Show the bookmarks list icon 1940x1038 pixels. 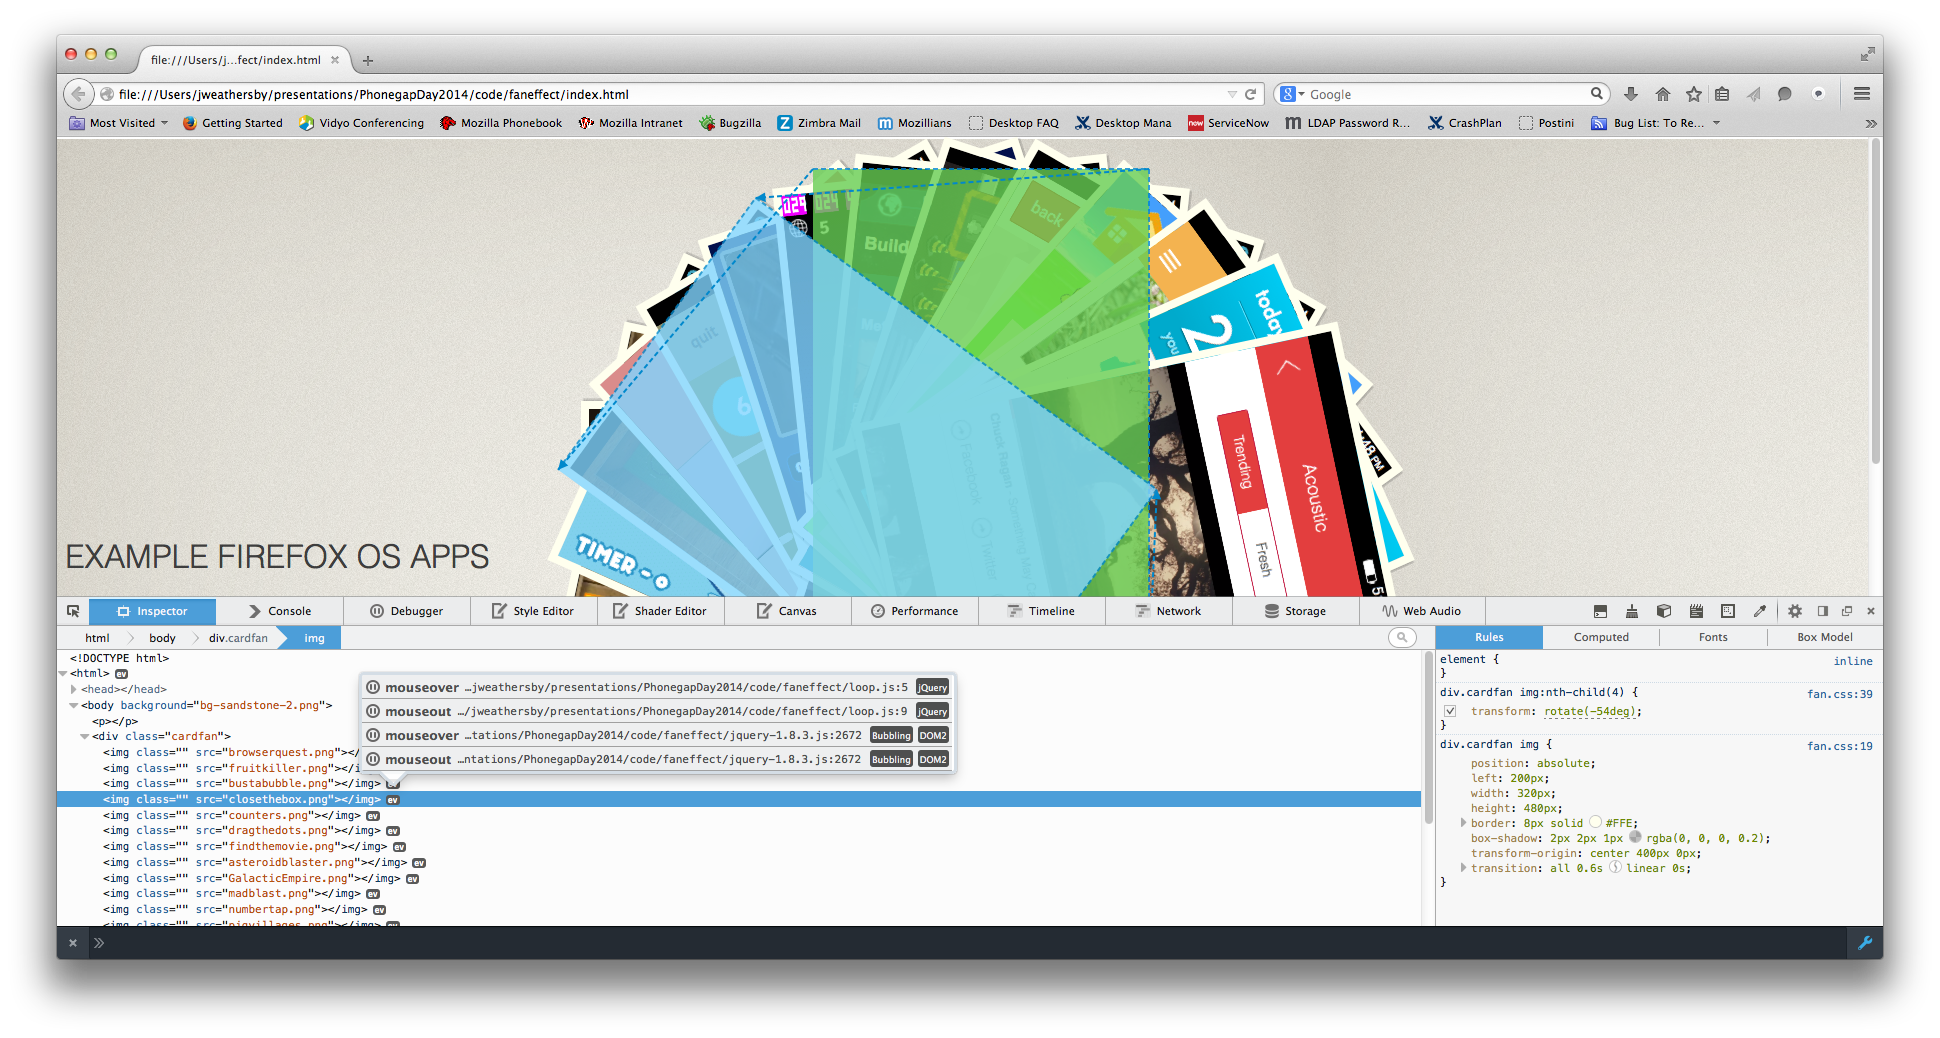click(x=1722, y=94)
